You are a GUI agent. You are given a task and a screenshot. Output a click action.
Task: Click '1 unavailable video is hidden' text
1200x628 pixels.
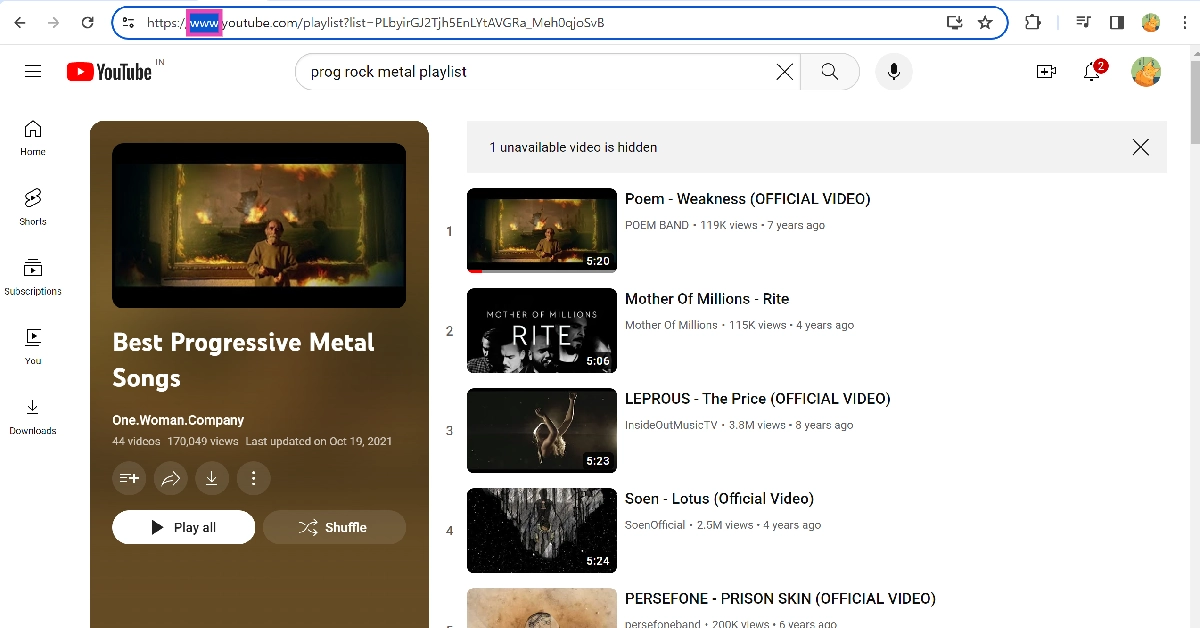pyautogui.click(x=573, y=147)
